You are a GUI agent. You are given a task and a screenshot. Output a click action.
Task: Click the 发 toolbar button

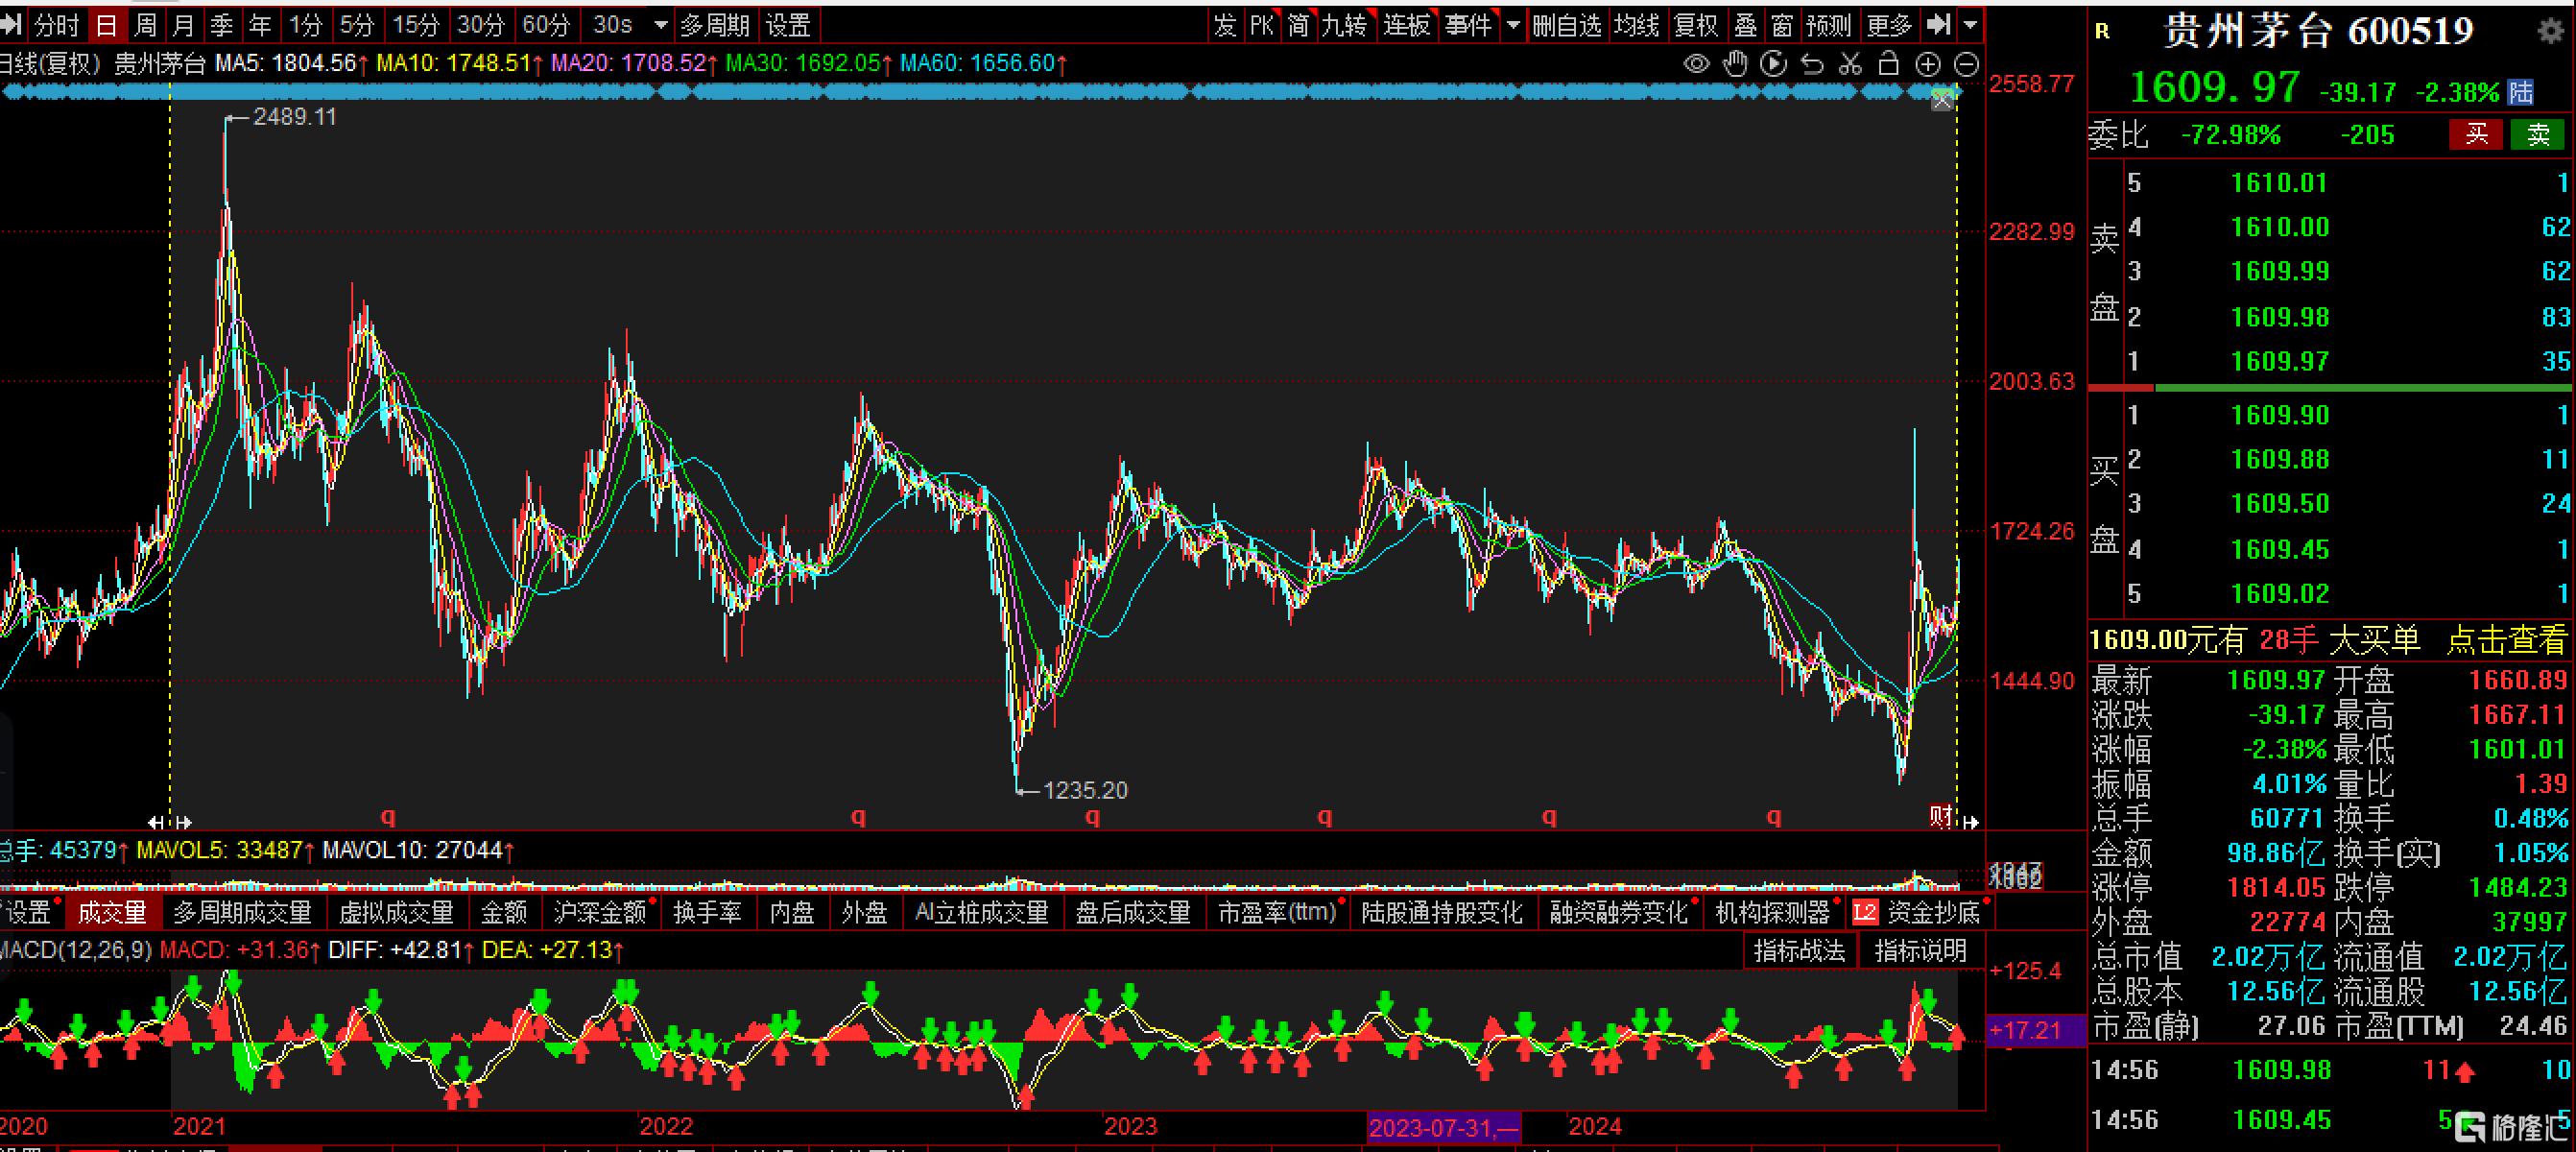coord(1225,25)
